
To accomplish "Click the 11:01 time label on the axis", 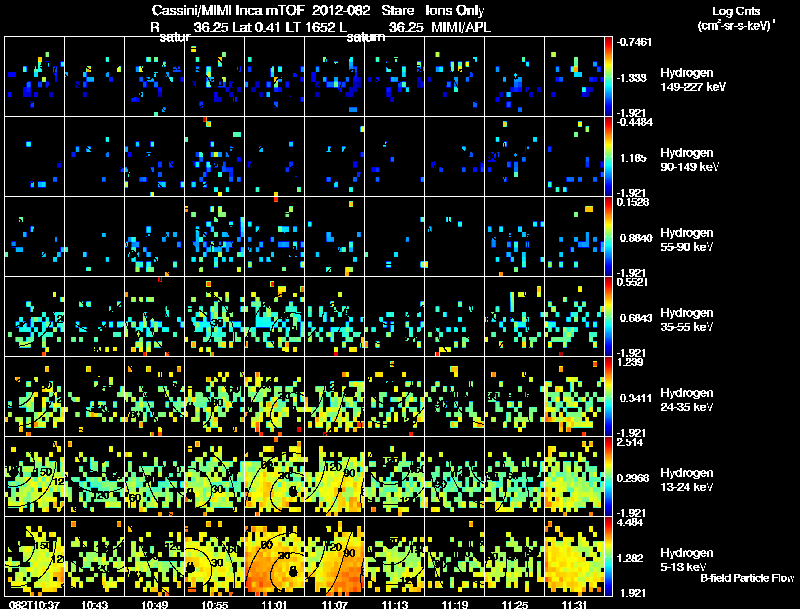I will (x=274, y=604).
